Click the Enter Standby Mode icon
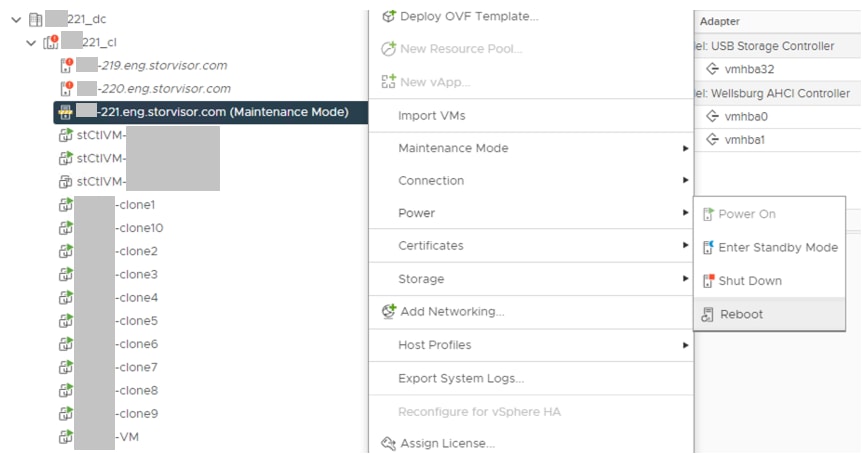Image resolution: width=862 pixels, height=455 pixels. click(x=708, y=247)
